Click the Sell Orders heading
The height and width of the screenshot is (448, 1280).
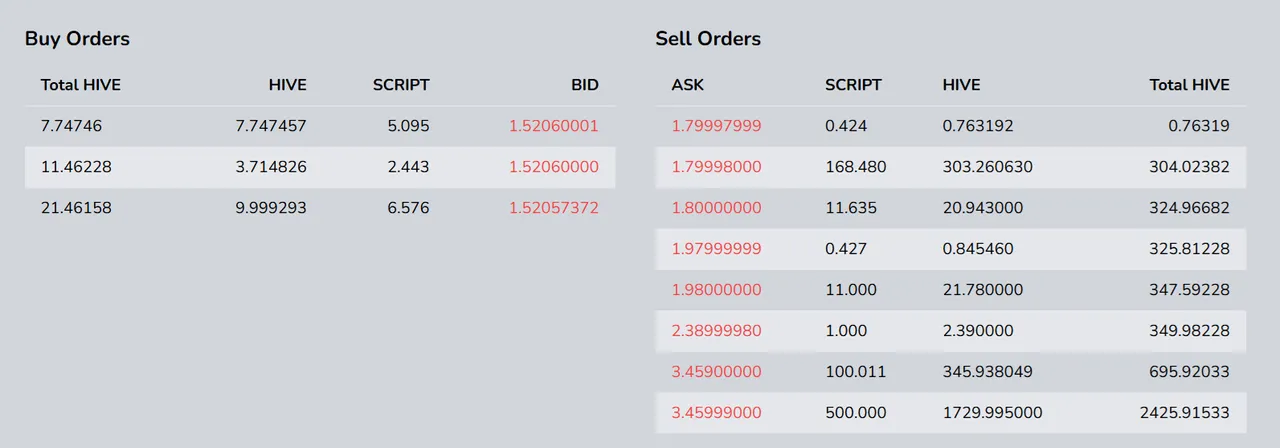(708, 39)
